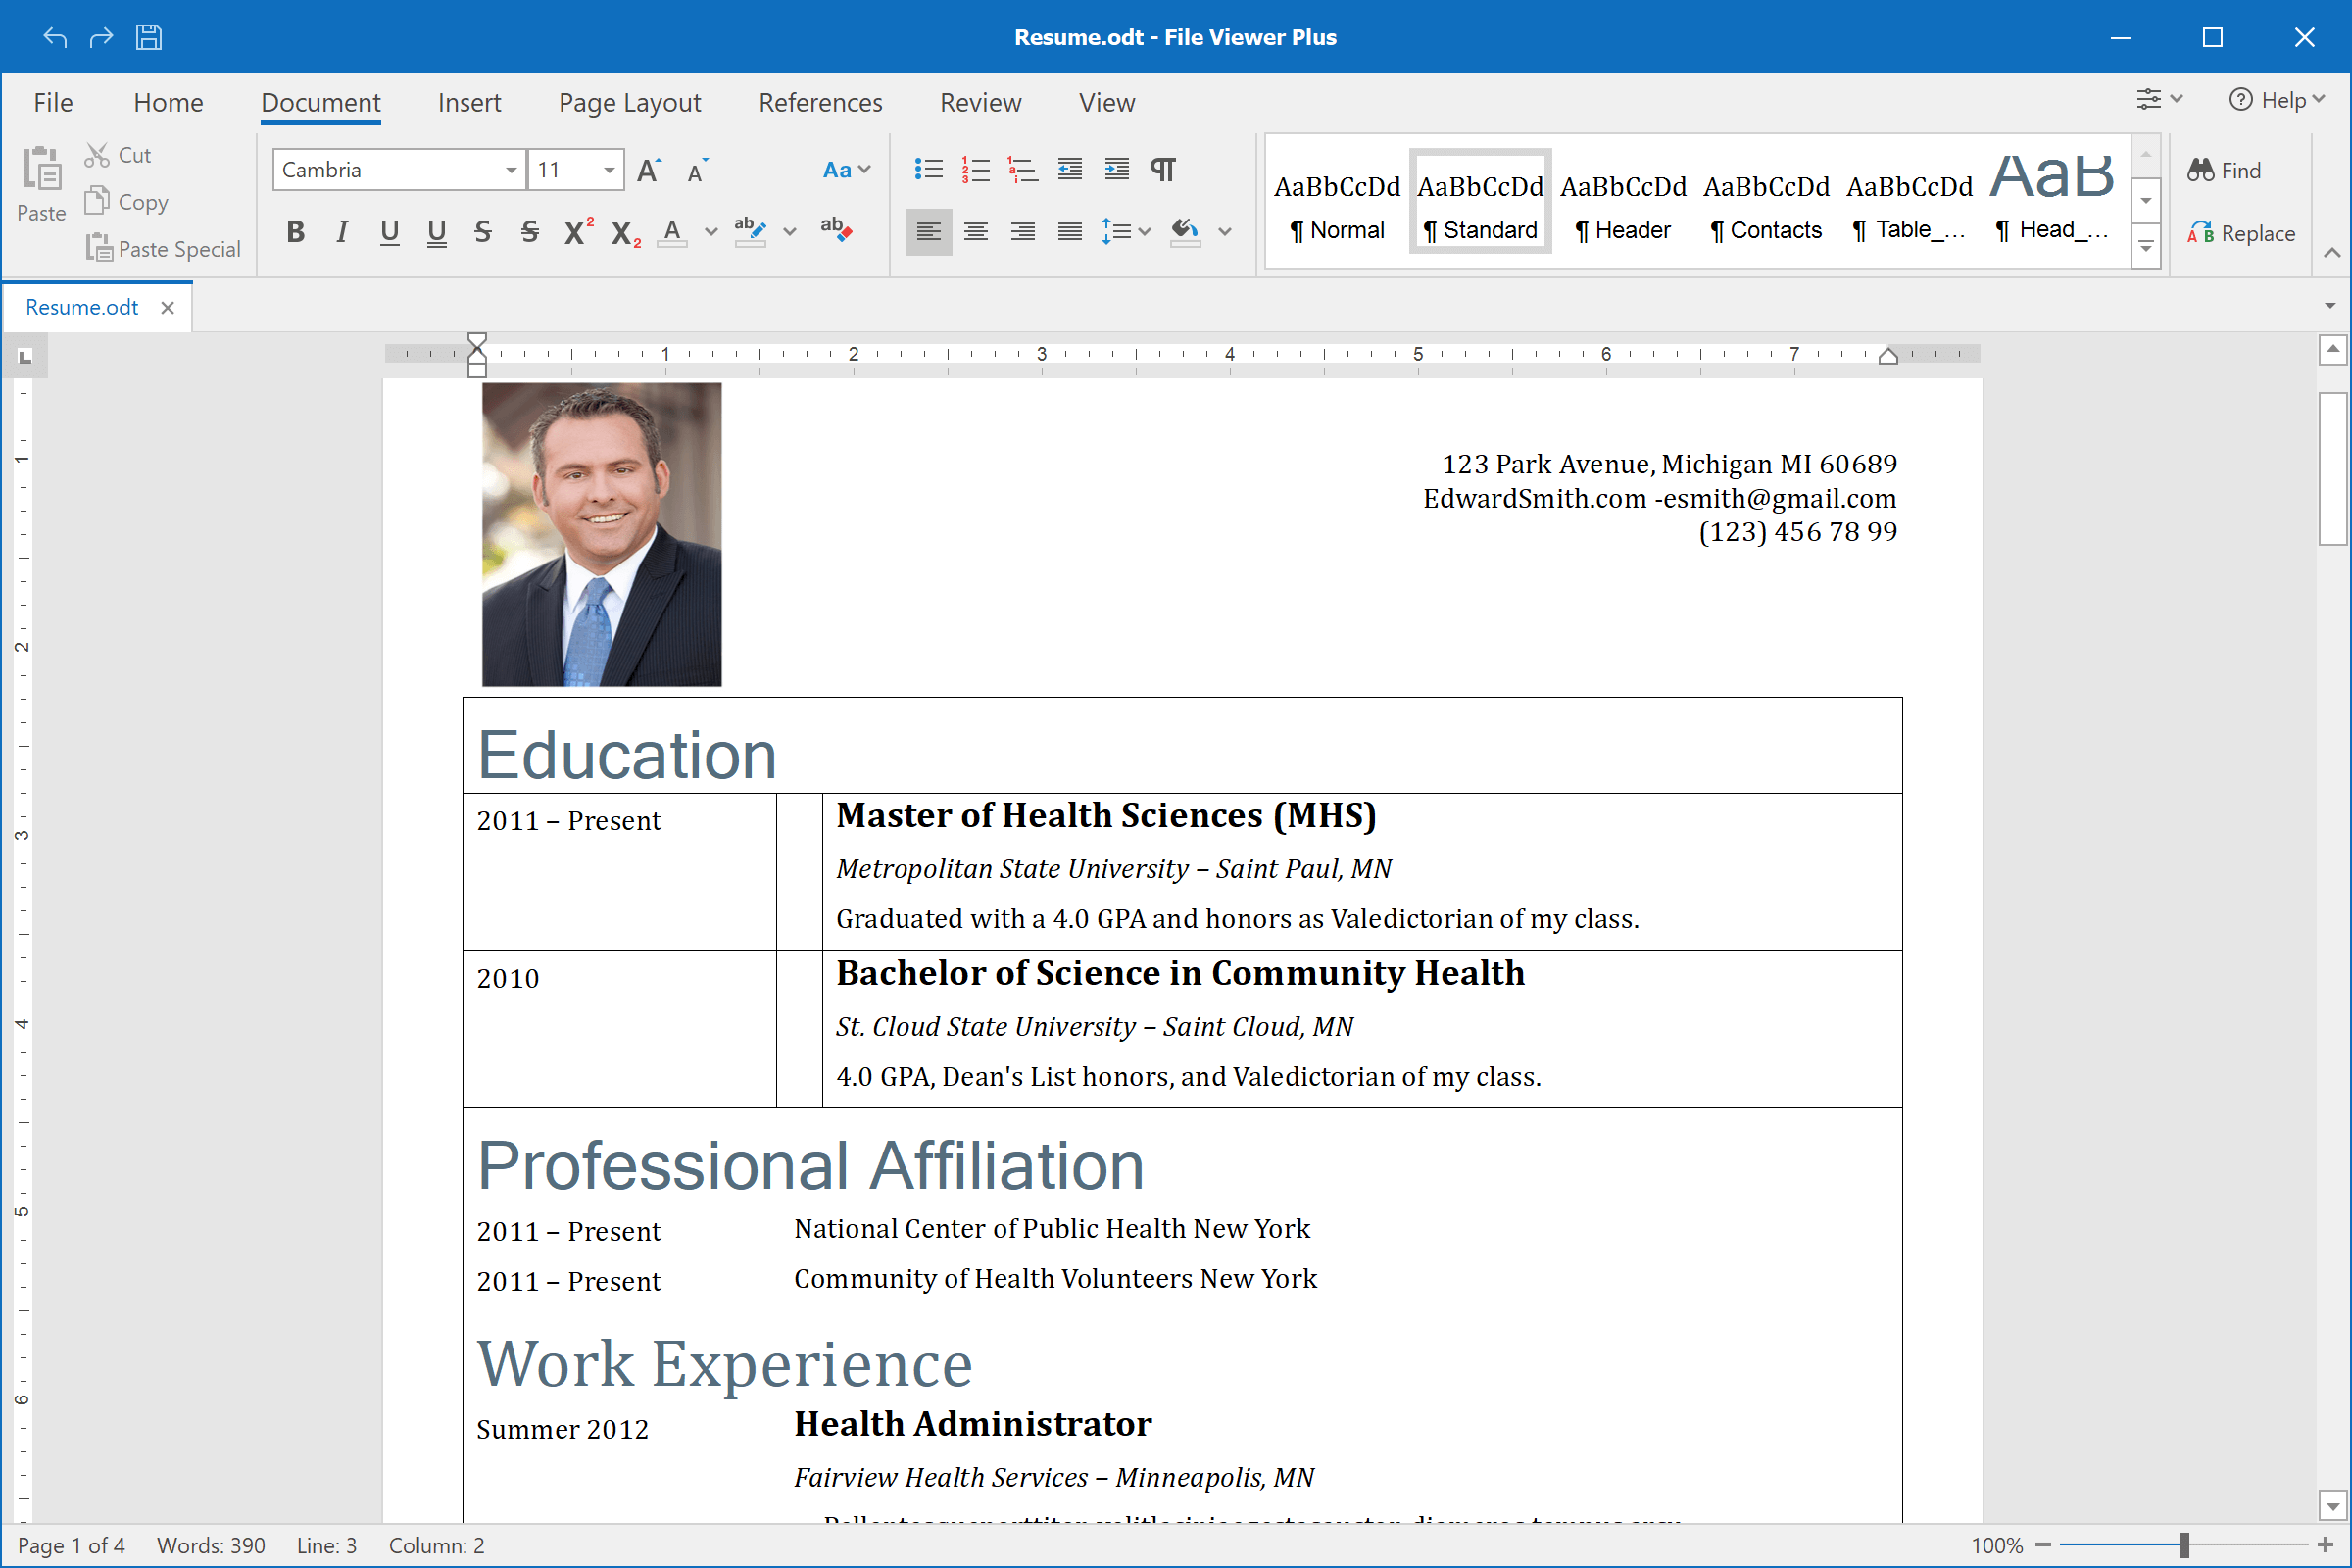Viewport: 2352px width, 1568px height.
Task: Select the References menu tab
Action: (x=819, y=102)
